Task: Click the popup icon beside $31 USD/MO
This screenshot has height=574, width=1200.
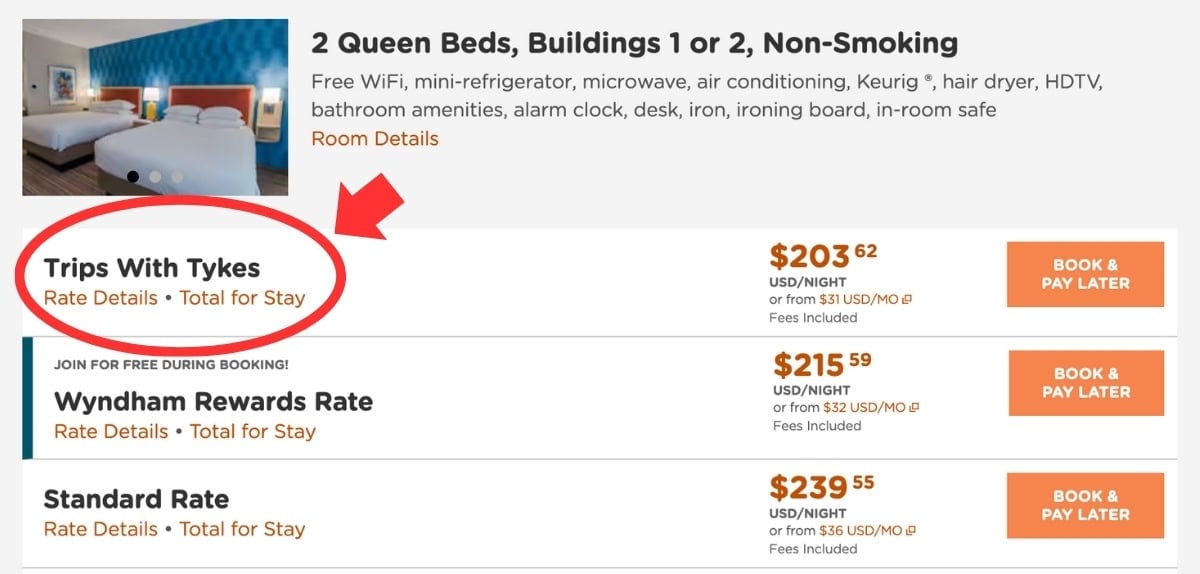Action: point(908,300)
